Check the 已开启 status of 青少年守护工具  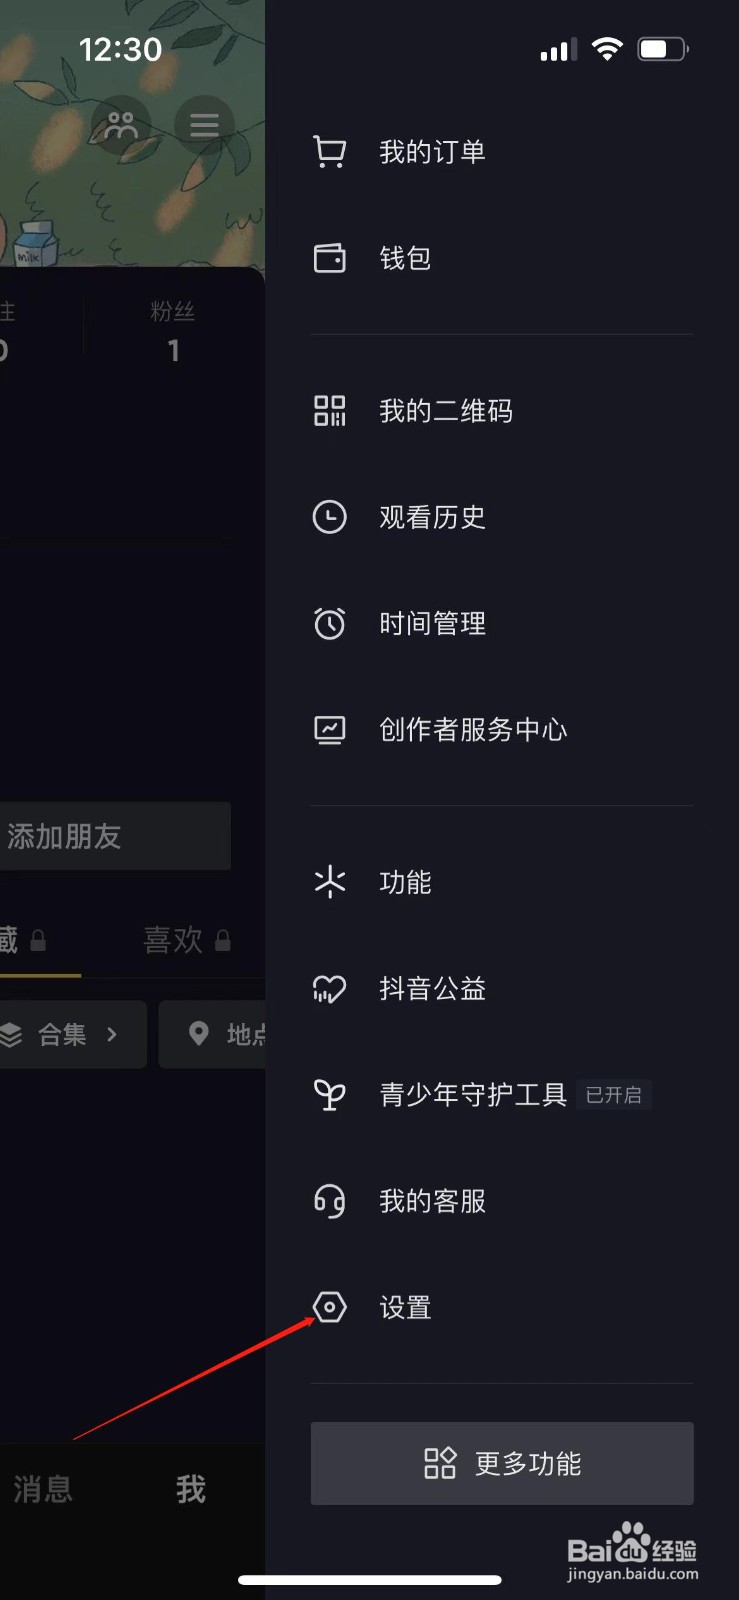point(614,1095)
